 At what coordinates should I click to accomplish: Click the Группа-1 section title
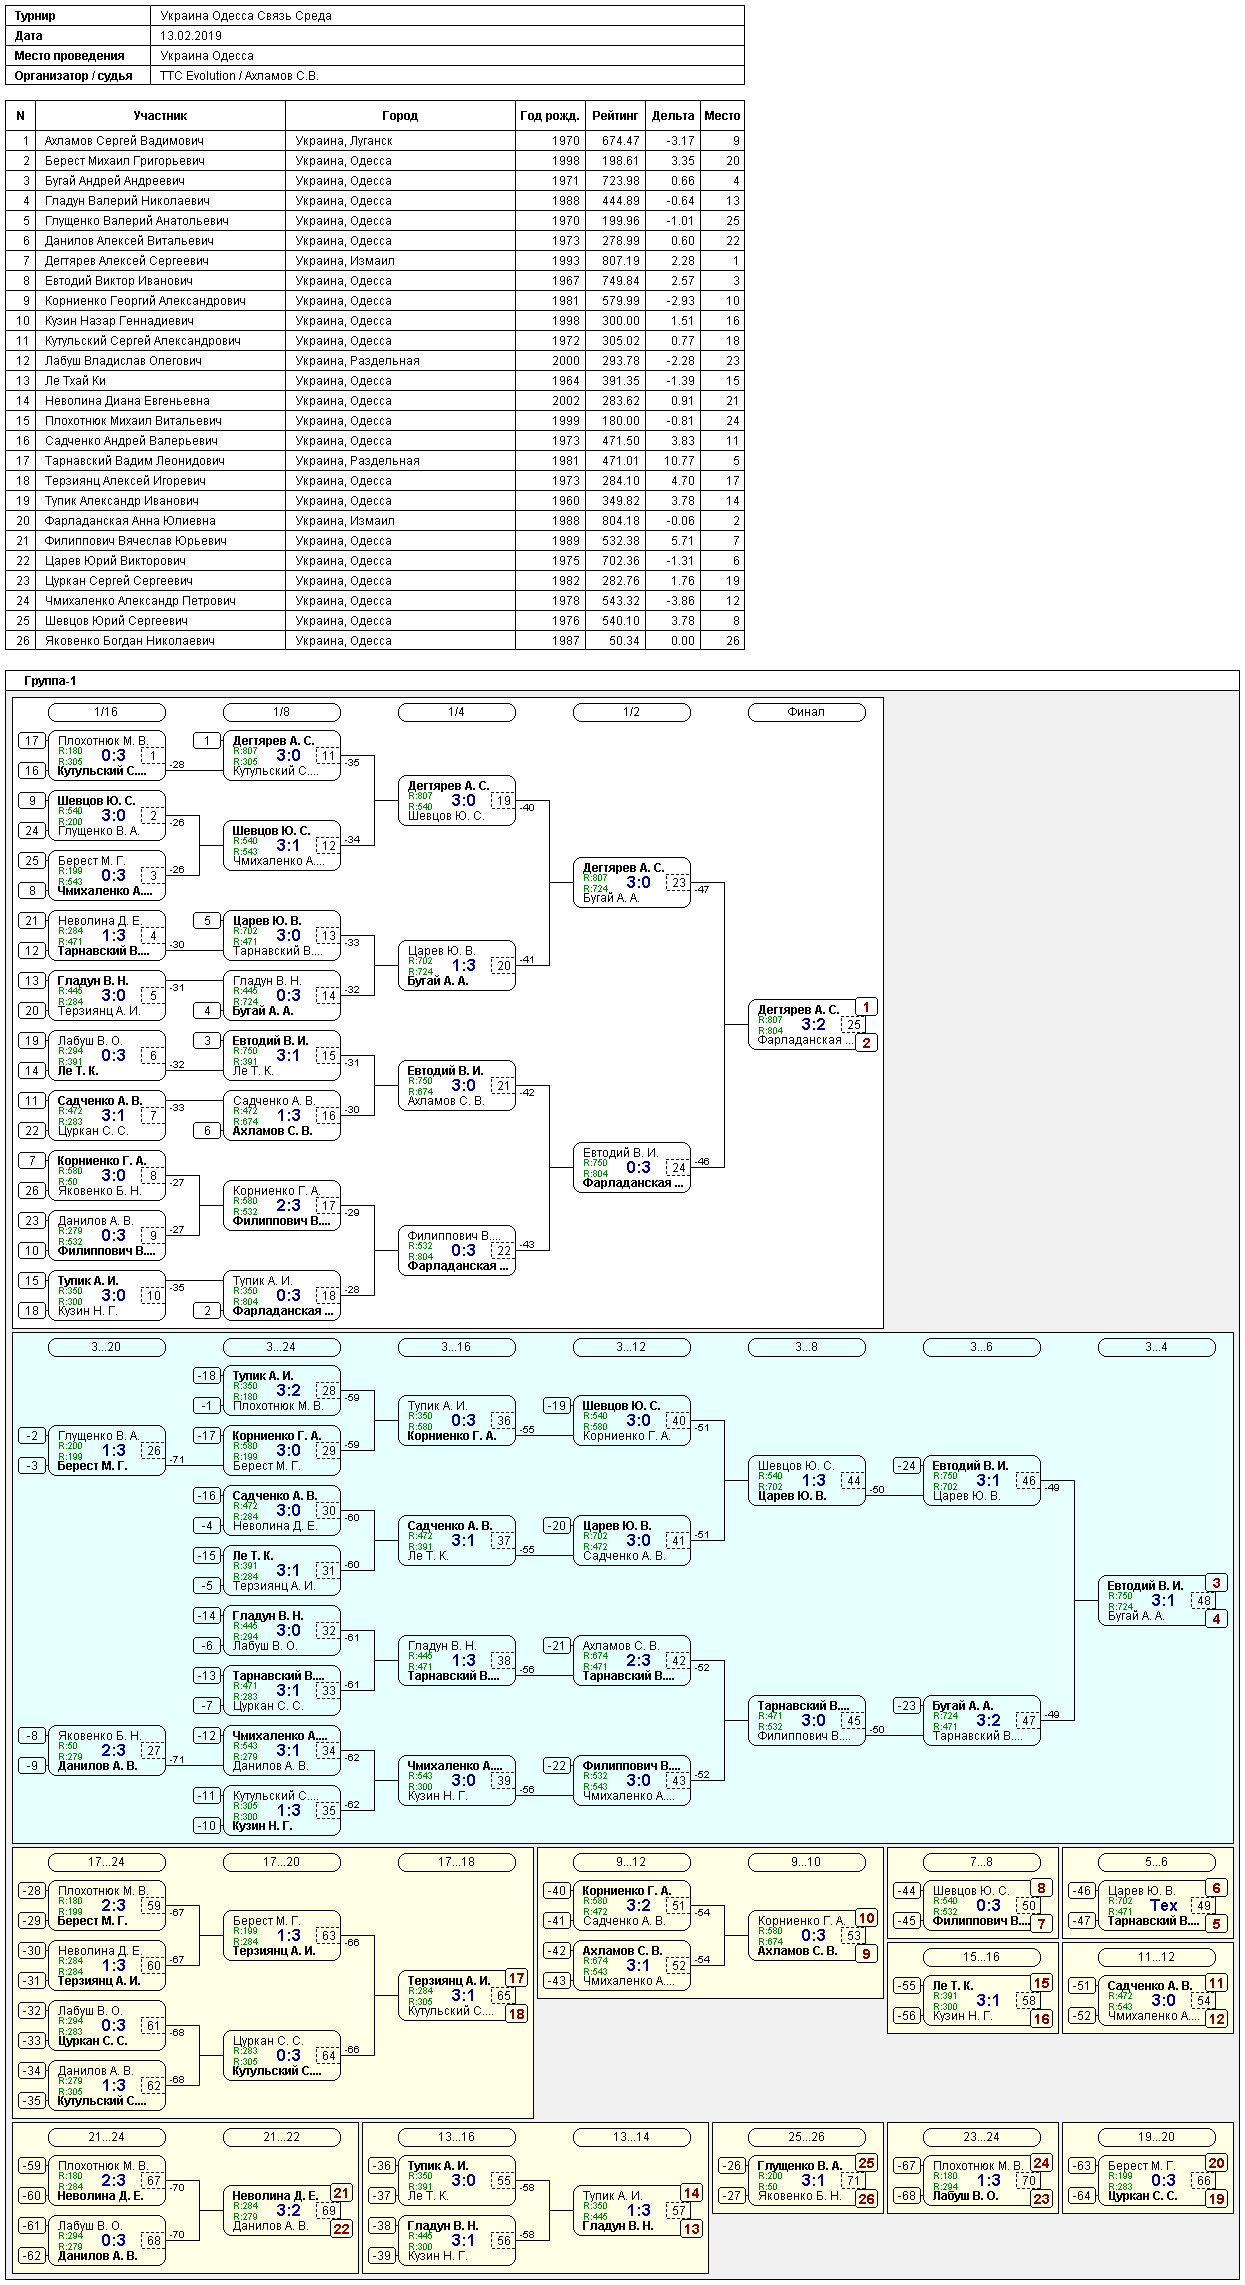[52, 681]
